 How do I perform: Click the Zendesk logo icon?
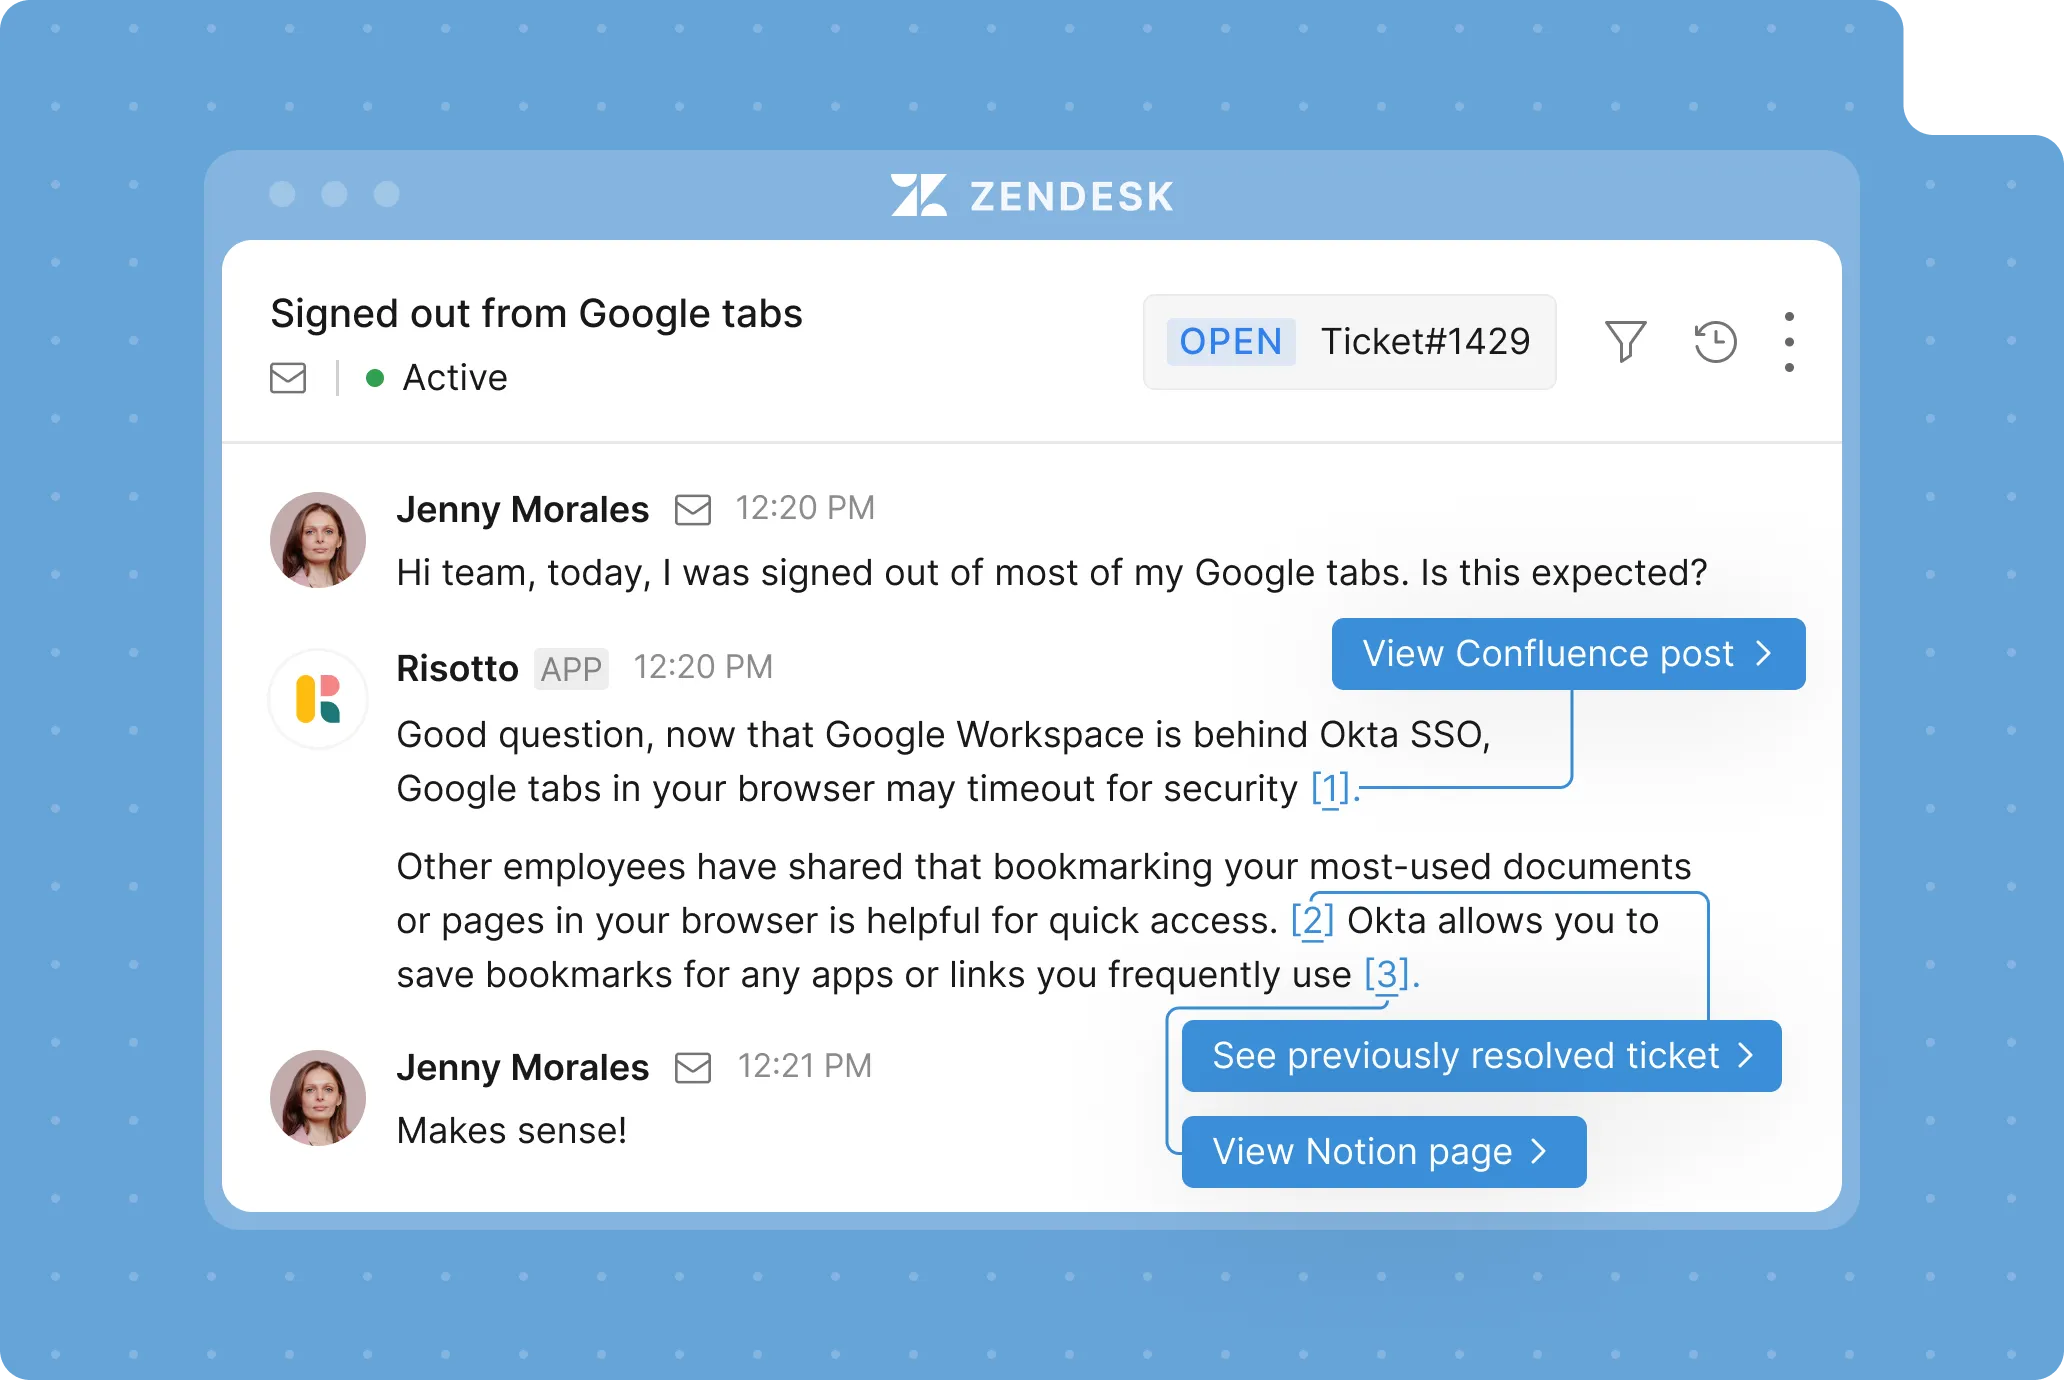point(918,195)
